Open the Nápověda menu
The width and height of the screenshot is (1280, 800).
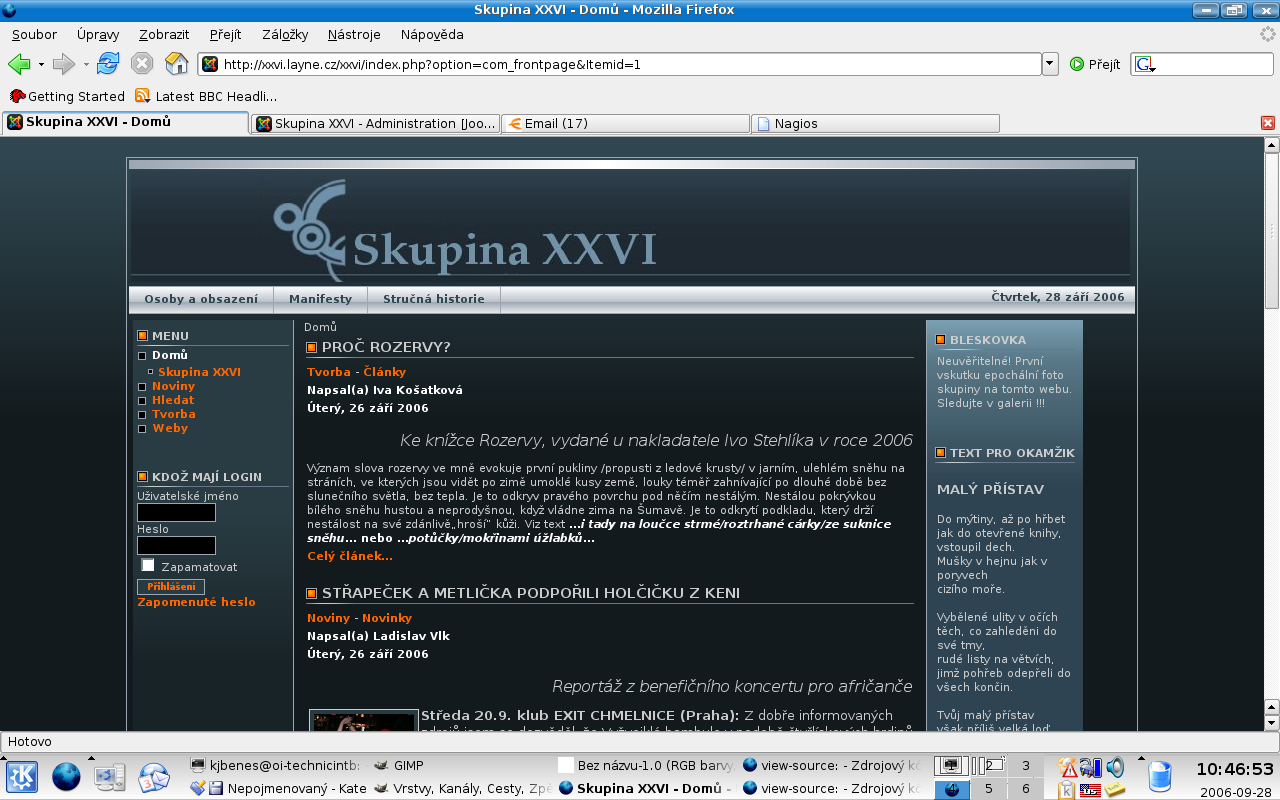coord(432,34)
